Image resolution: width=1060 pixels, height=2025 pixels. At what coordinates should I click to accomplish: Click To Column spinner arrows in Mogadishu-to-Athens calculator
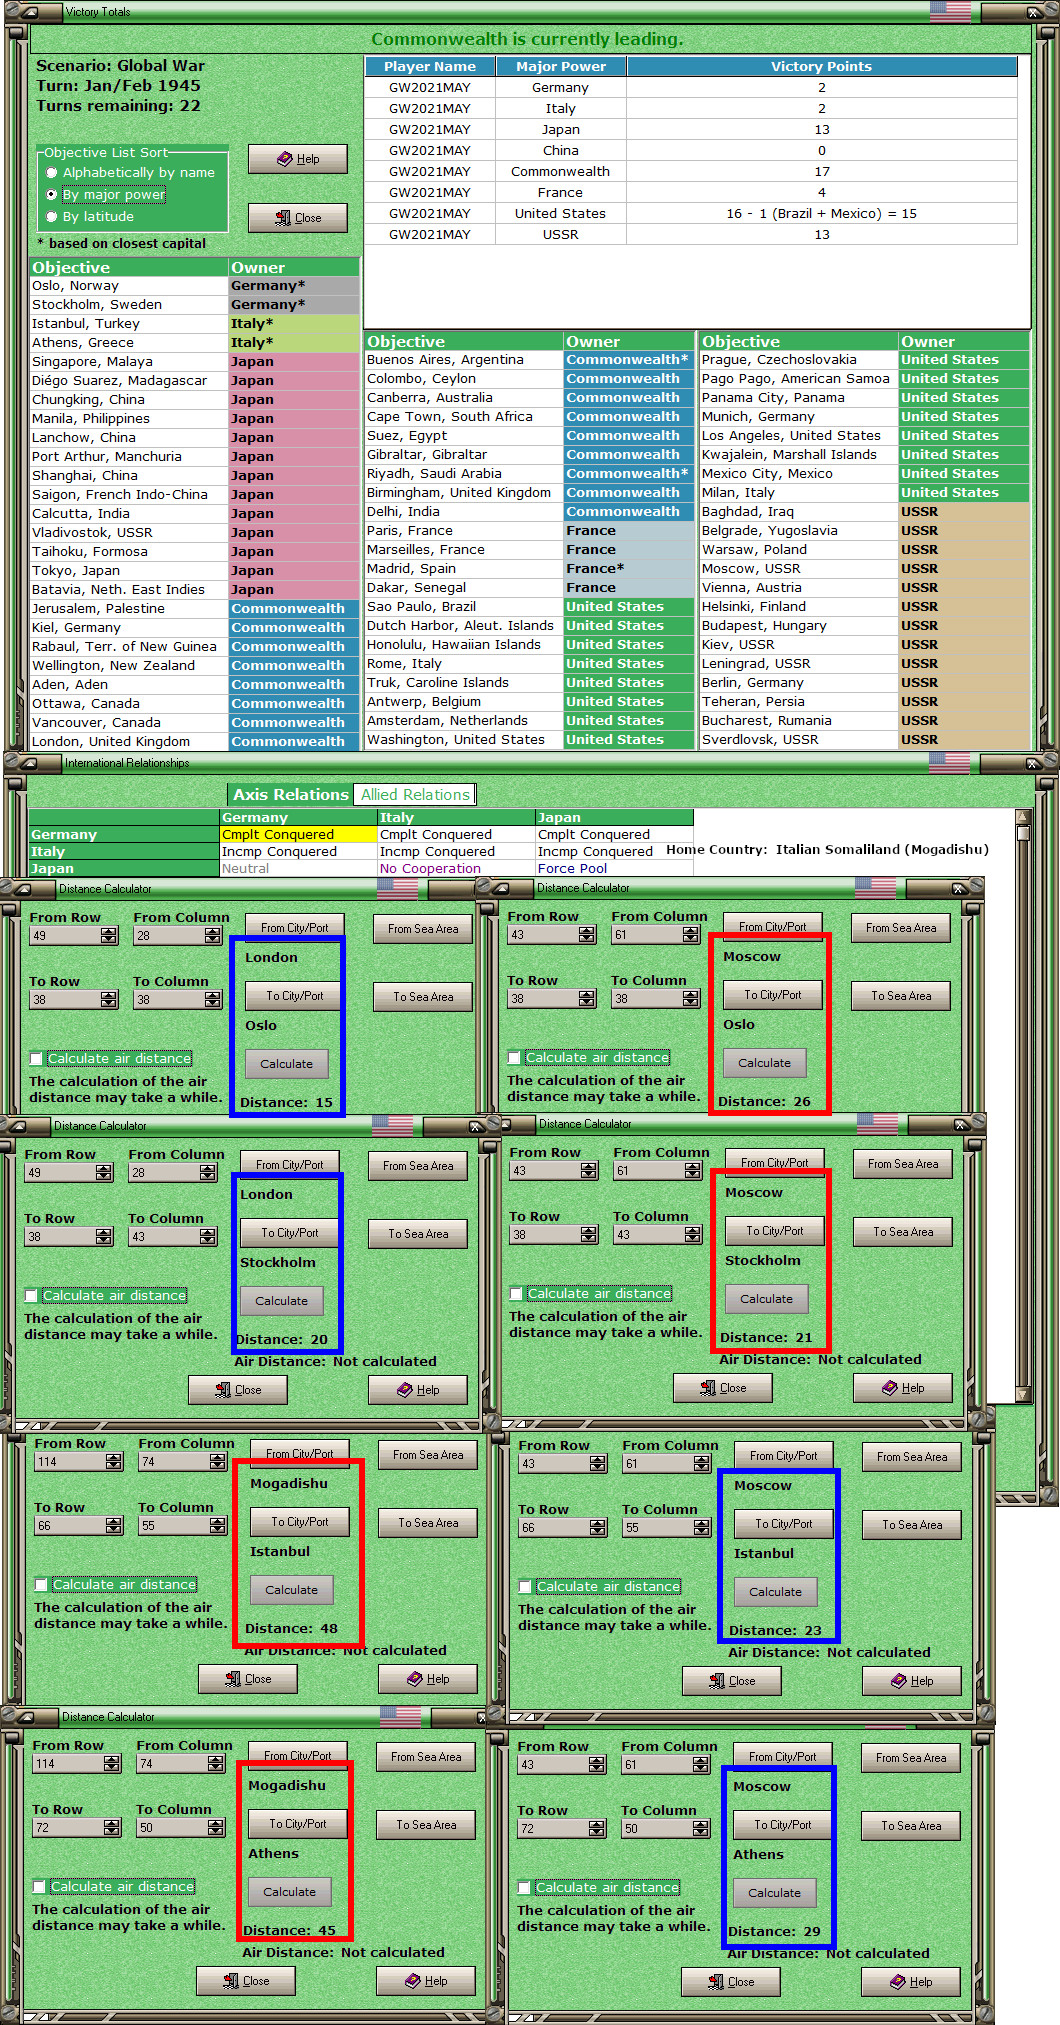point(216,1828)
